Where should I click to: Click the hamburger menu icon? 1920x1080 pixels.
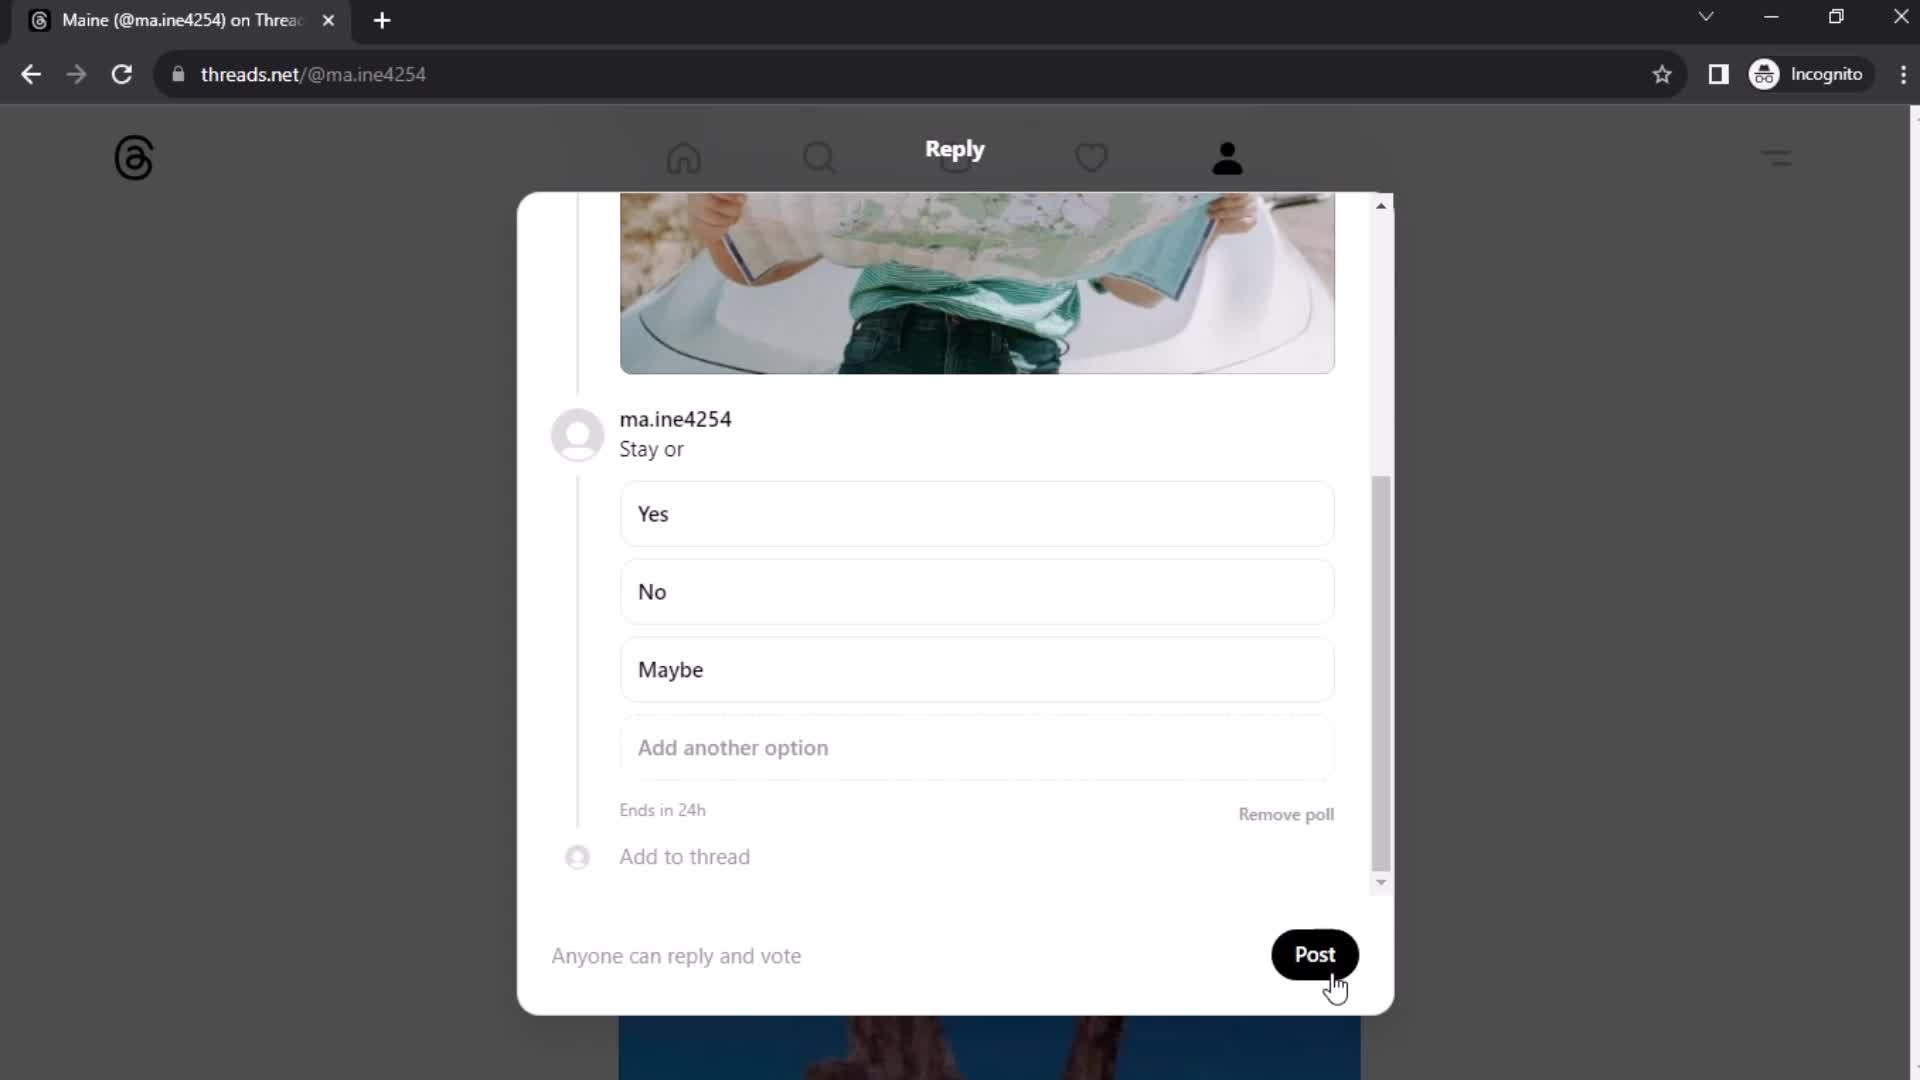(1775, 157)
